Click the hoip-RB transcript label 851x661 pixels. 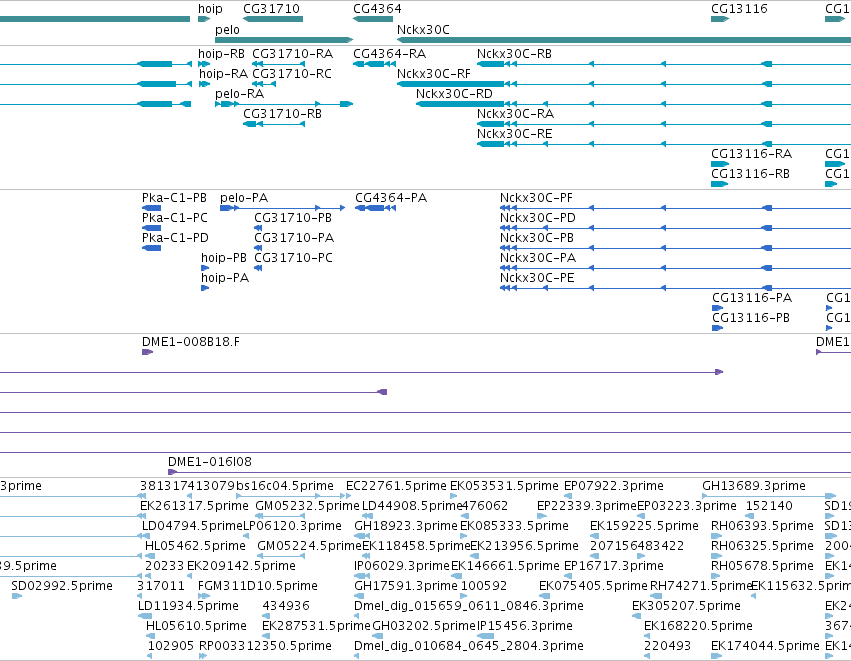(221, 54)
